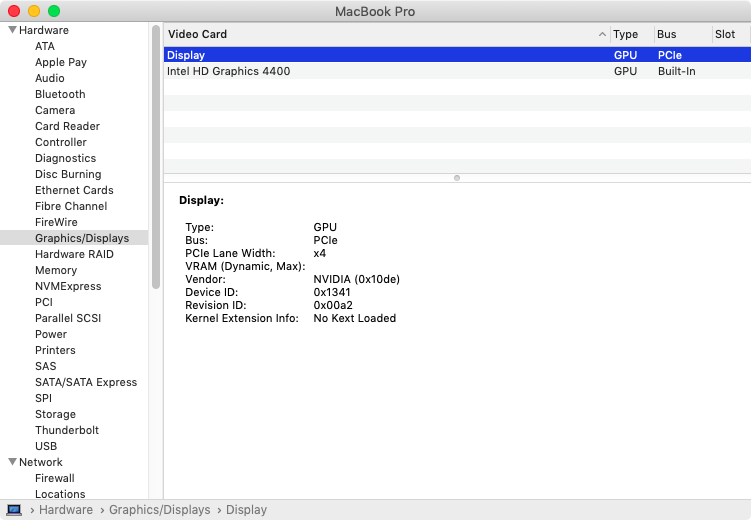Image resolution: width=751 pixels, height=520 pixels.
Task: Select SPI in the sidebar
Action: (43, 398)
